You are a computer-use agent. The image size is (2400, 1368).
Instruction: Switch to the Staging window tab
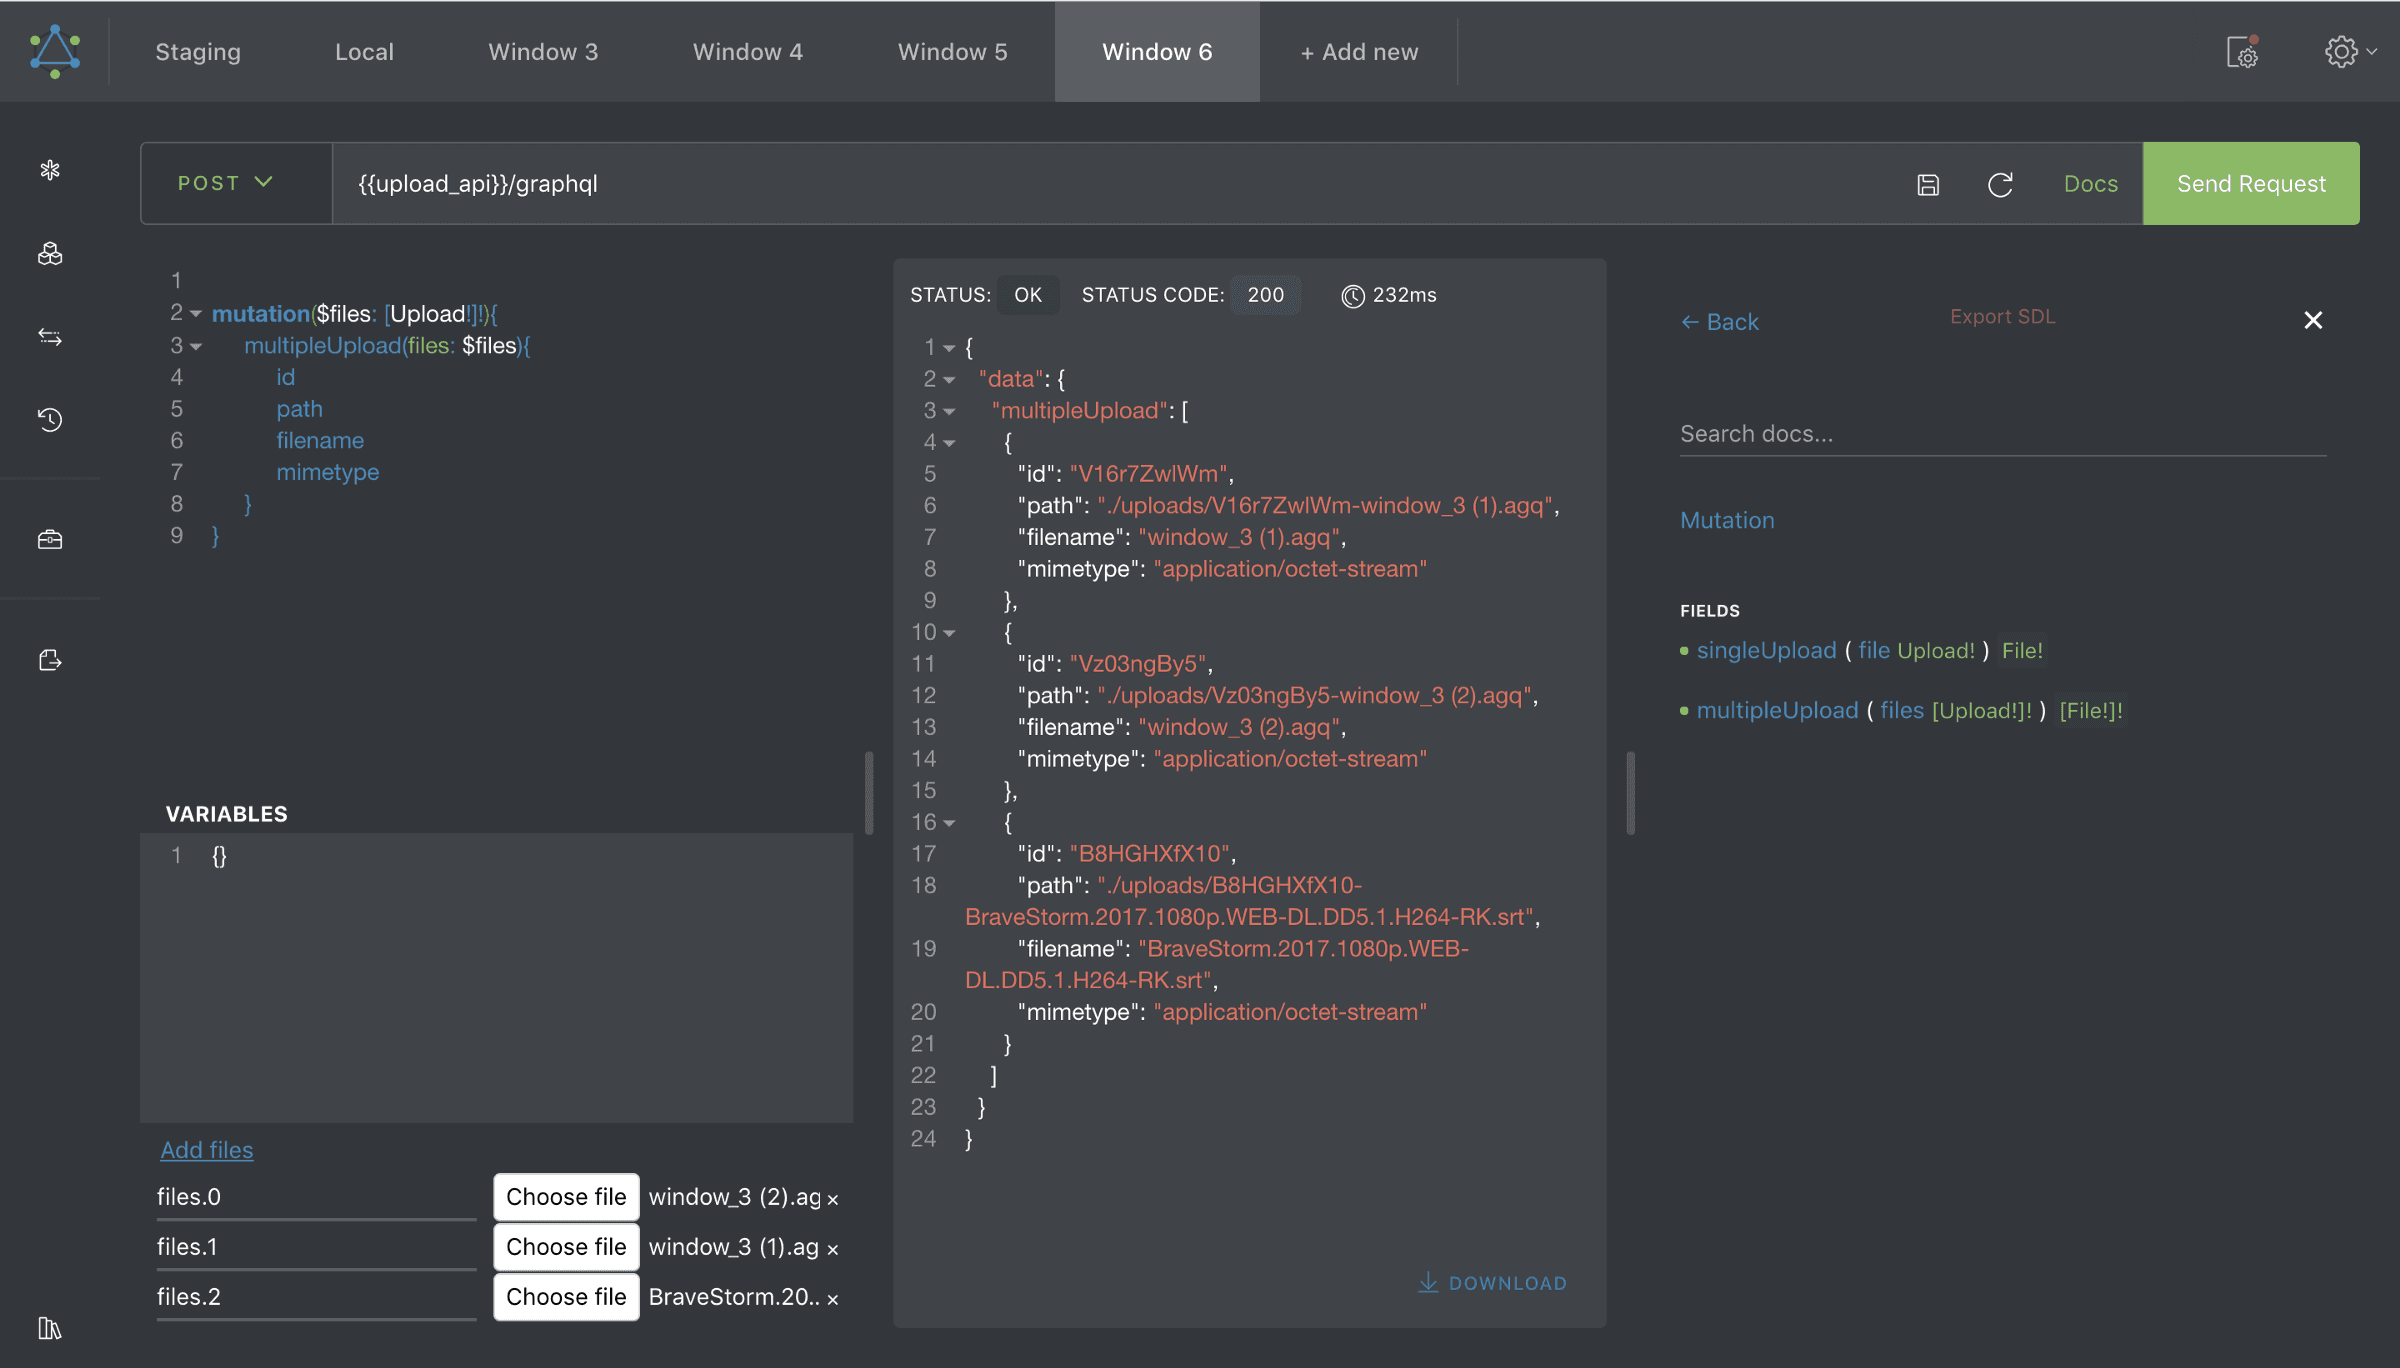(x=198, y=52)
